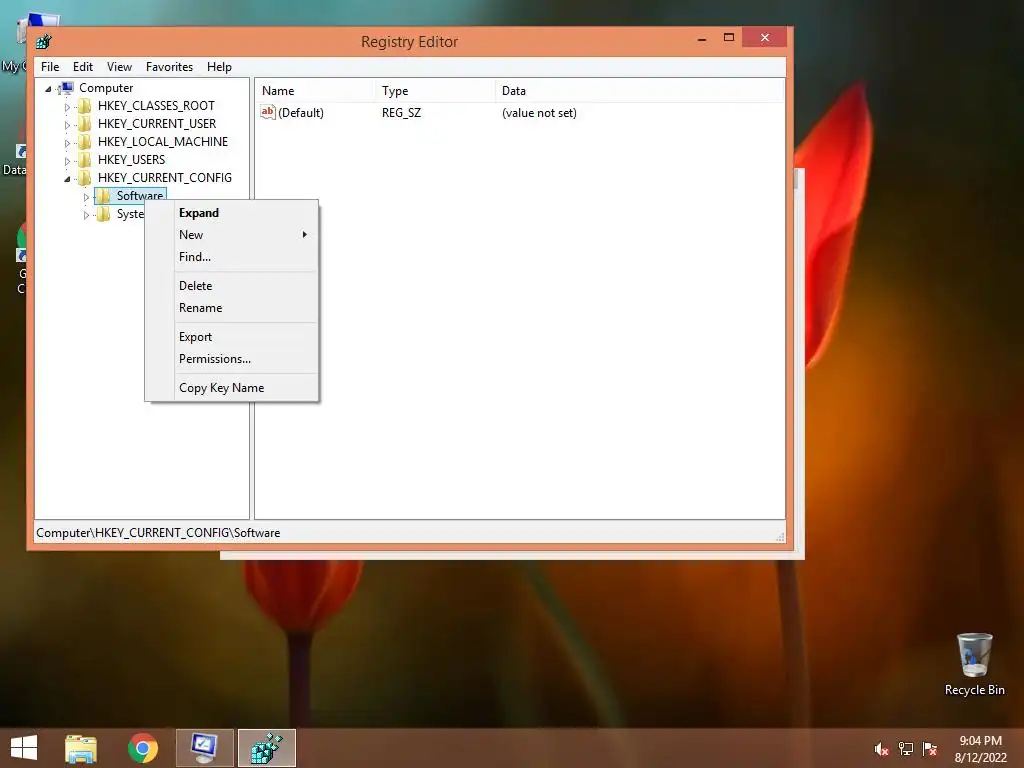Click the muted volume tray icon

882,749
